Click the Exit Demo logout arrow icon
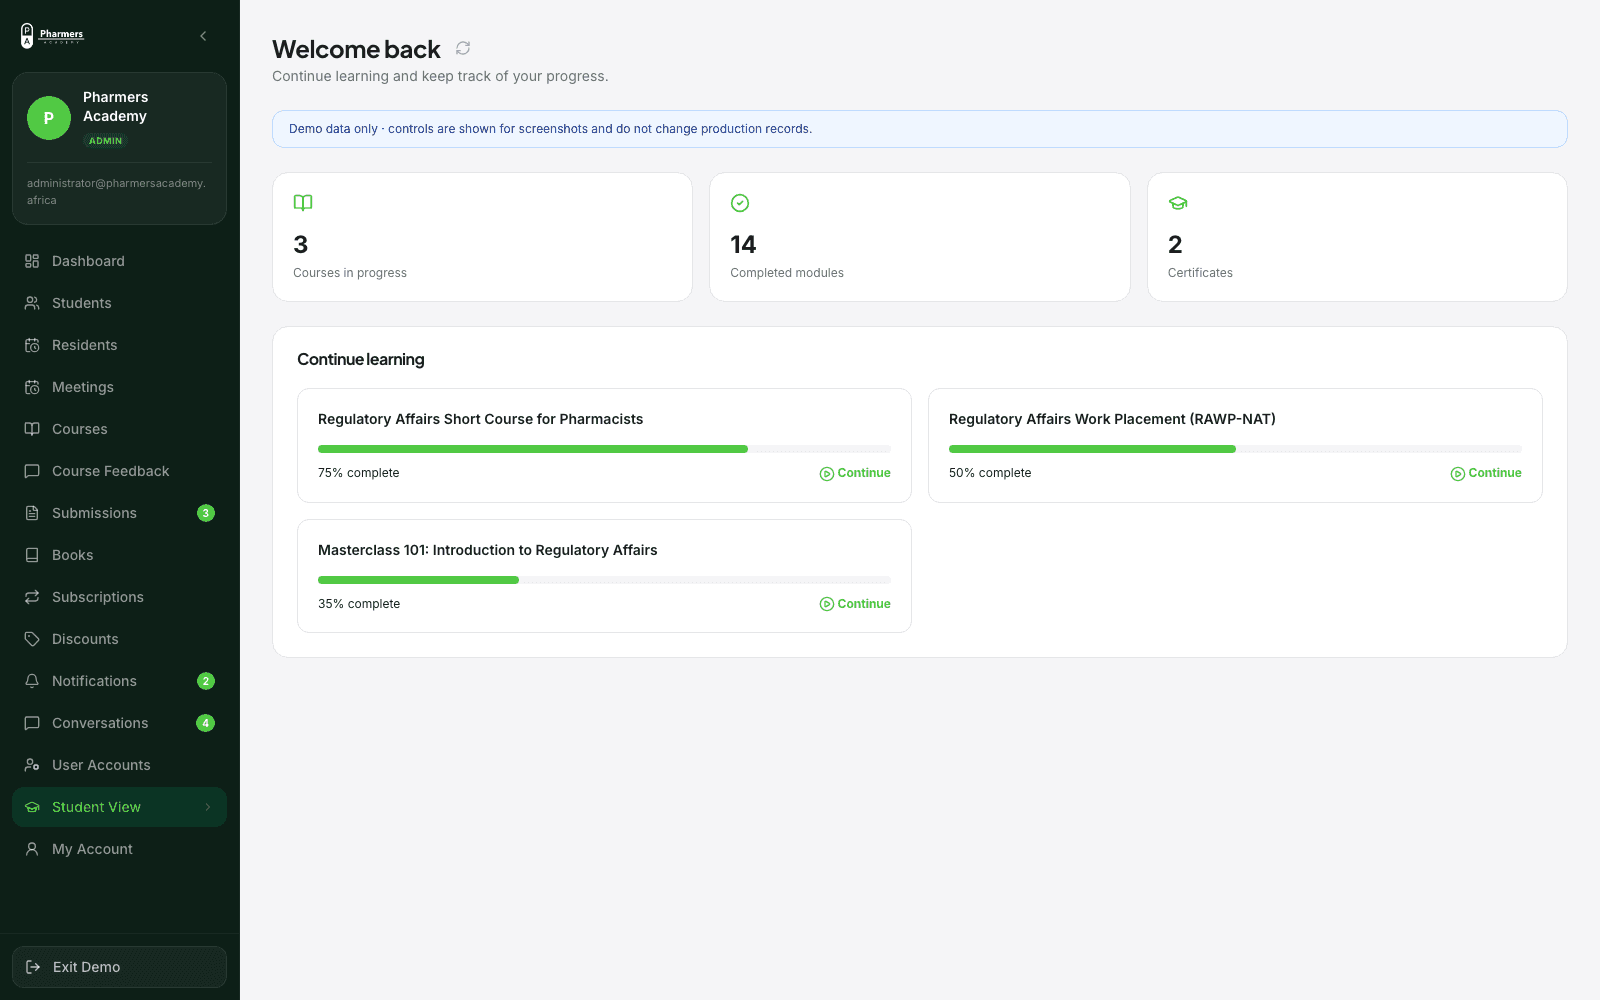Viewport: 1600px width, 1000px height. coord(33,967)
